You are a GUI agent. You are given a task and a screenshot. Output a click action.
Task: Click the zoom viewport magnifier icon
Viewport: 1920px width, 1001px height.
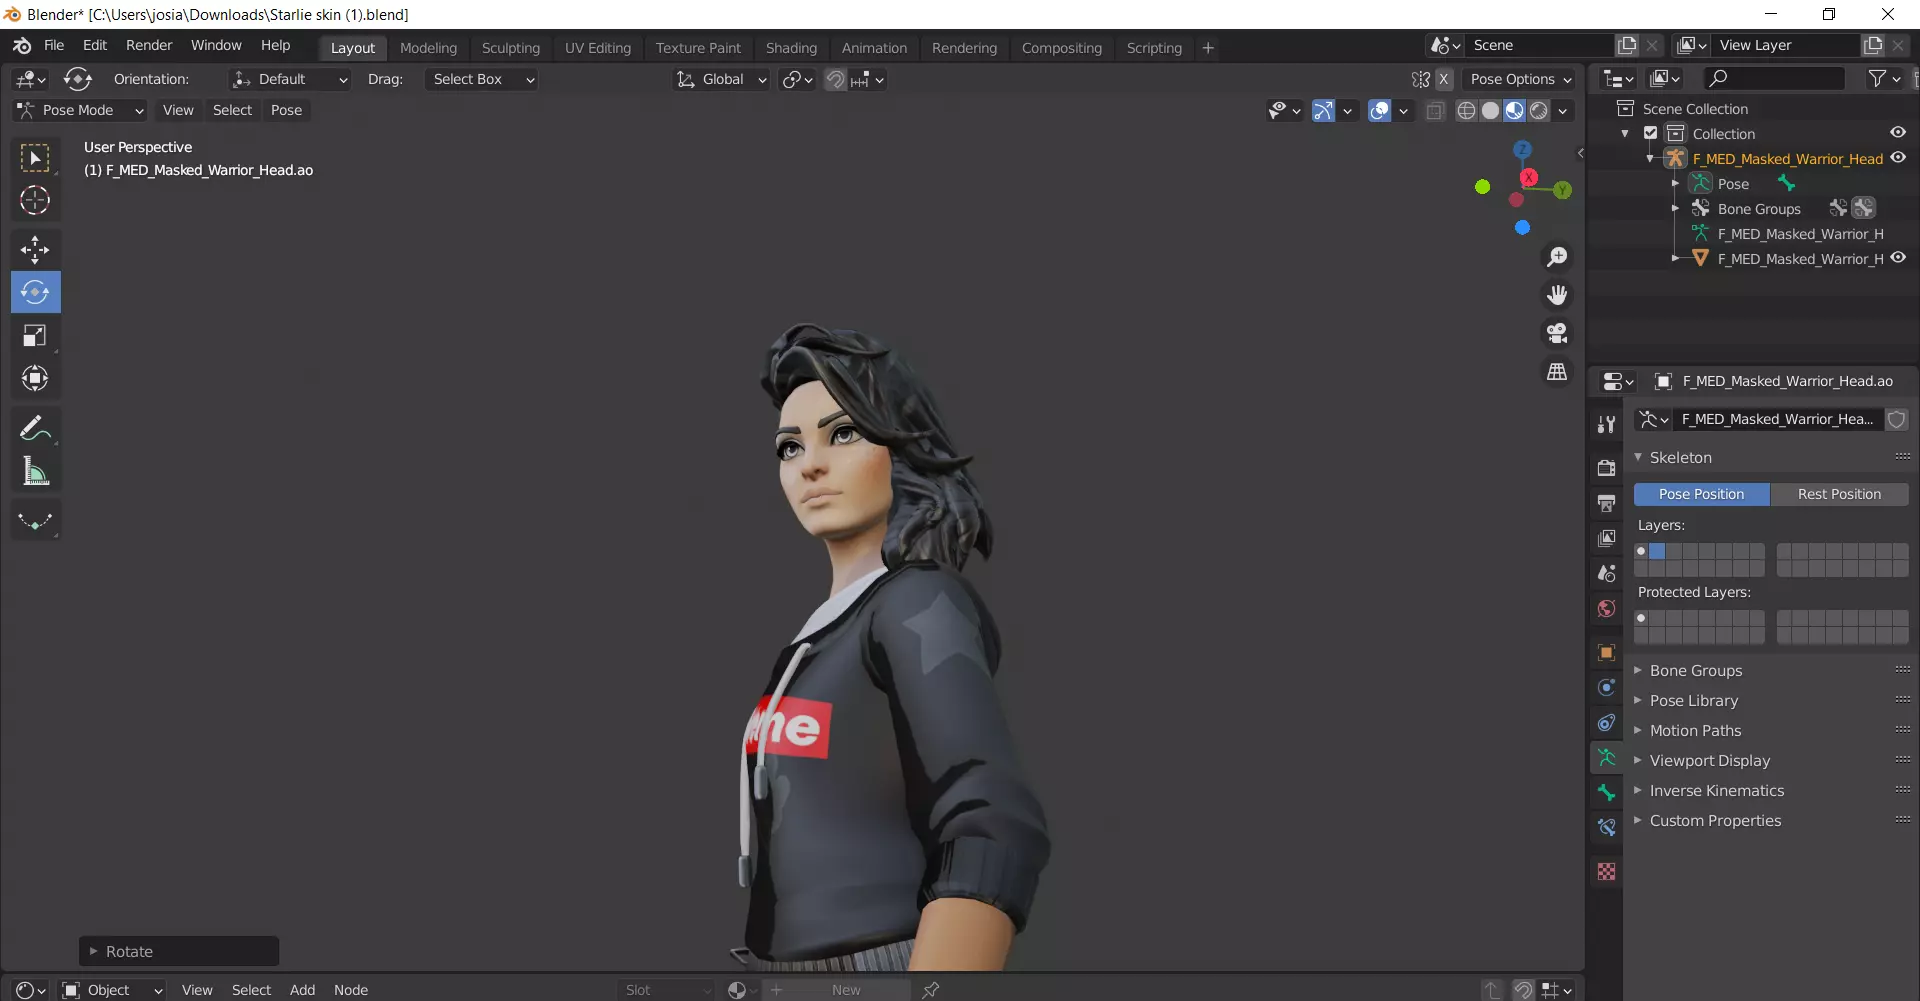pos(1557,257)
